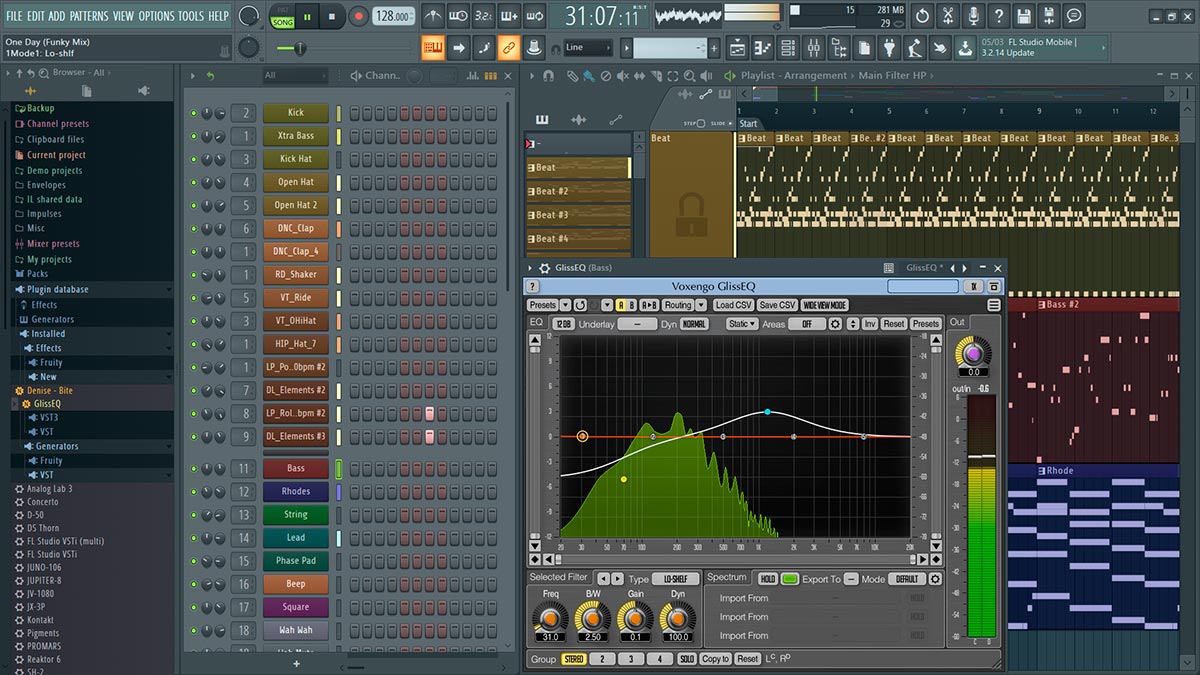Viewport: 1200px width, 675px height.
Task: Pause playback with the green pause button
Action: [307, 16]
